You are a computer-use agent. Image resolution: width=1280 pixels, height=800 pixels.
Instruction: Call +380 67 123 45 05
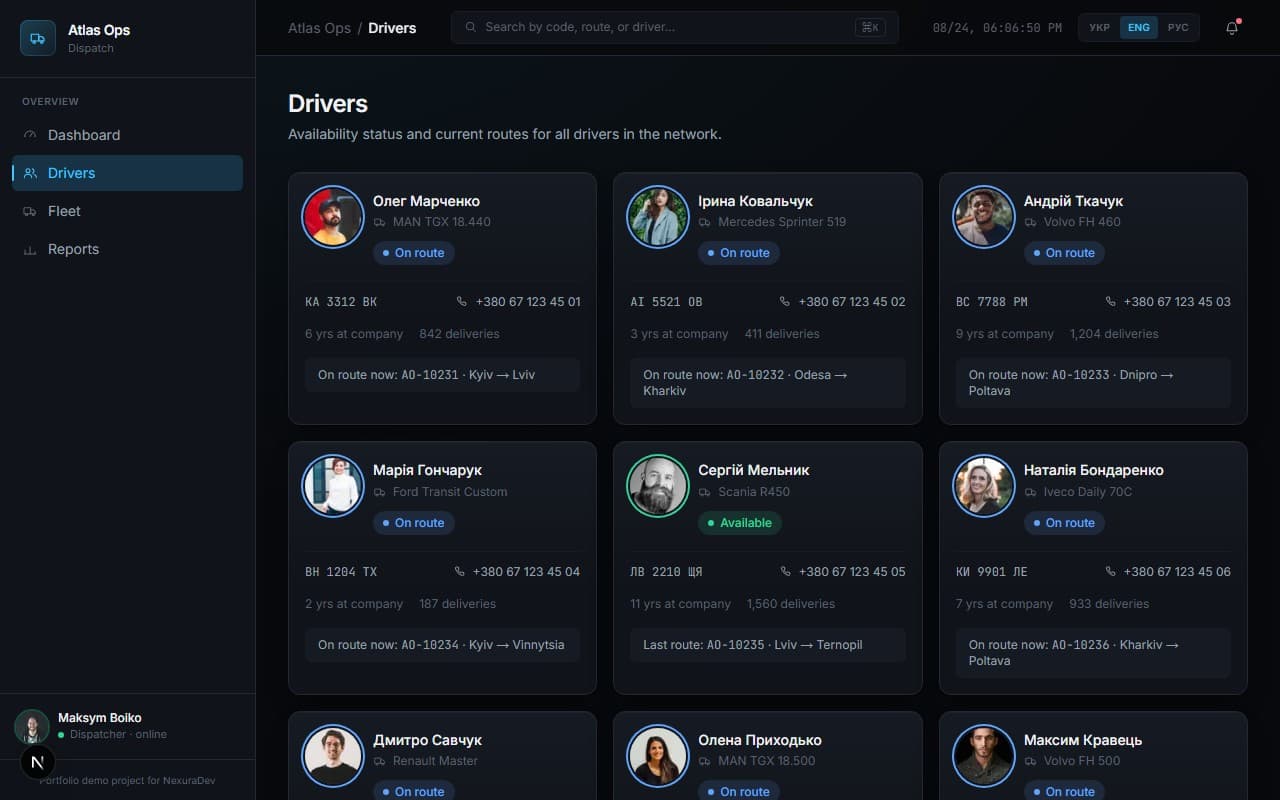843,571
